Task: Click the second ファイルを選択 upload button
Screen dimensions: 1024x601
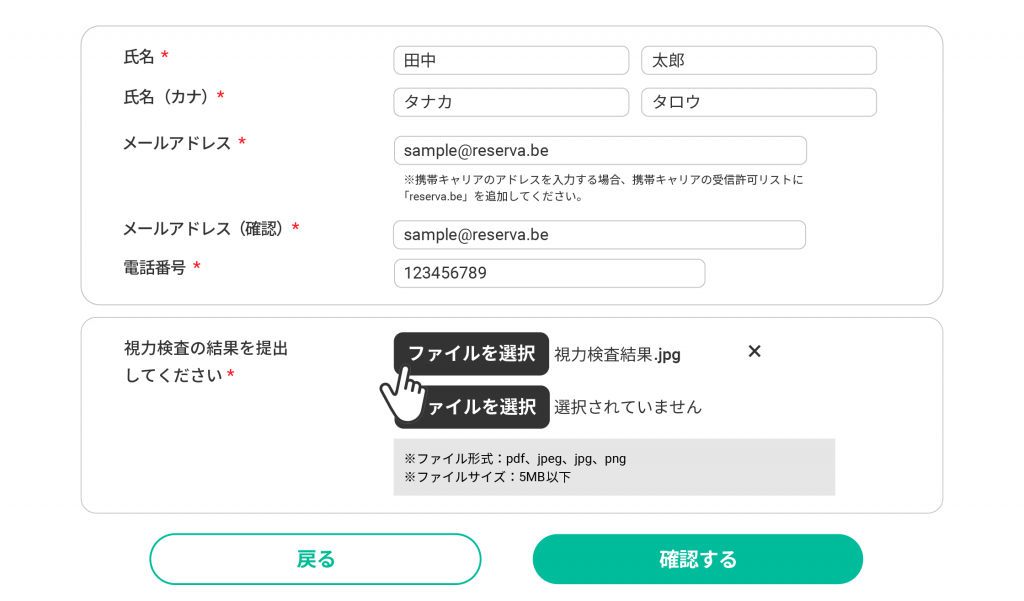Action: tap(472, 407)
